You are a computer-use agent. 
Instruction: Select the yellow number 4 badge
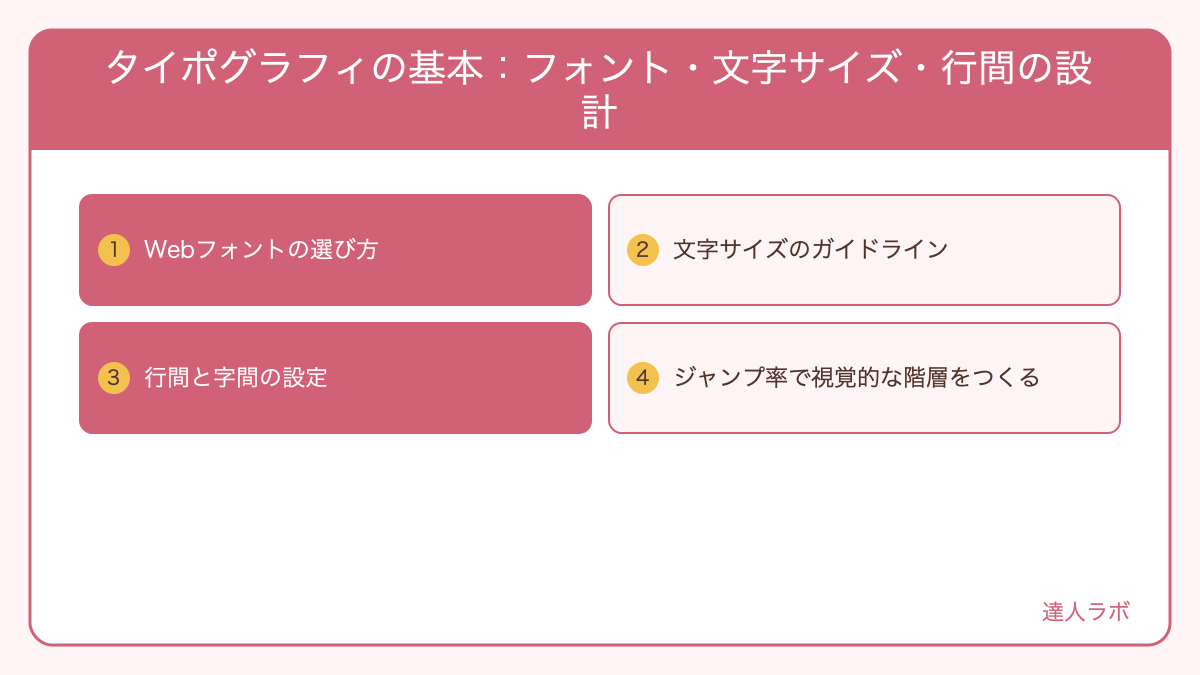[643, 378]
